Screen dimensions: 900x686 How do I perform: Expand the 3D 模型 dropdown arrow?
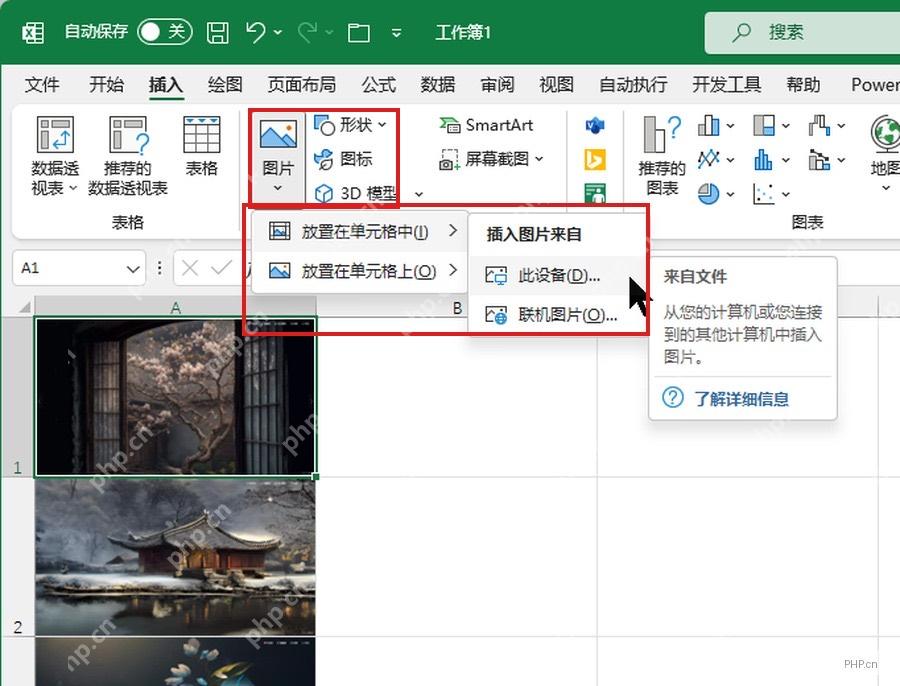point(419,194)
